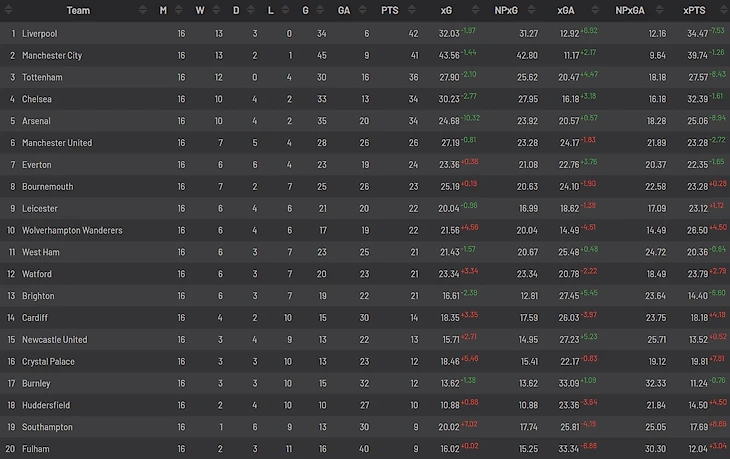Screen dimensions: 730x459
Task: Open Fulham team page
Action: coord(35,449)
